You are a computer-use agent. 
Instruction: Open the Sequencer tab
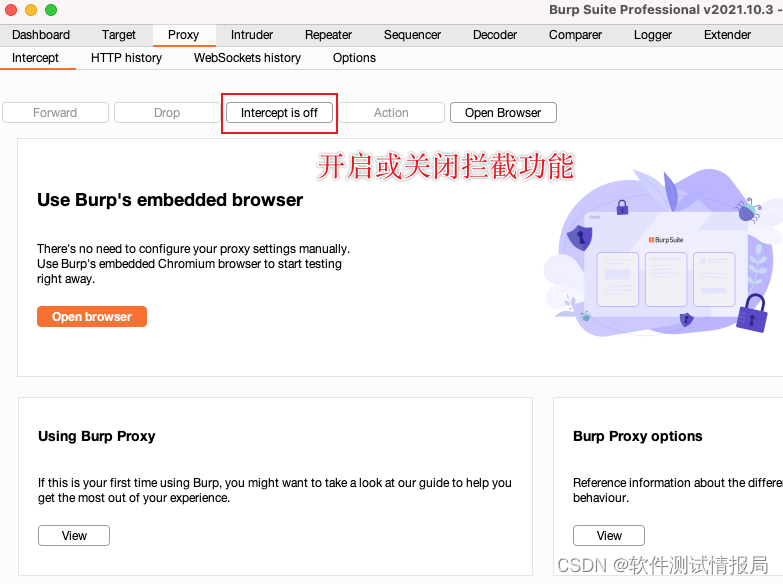pyautogui.click(x=412, y=35)
